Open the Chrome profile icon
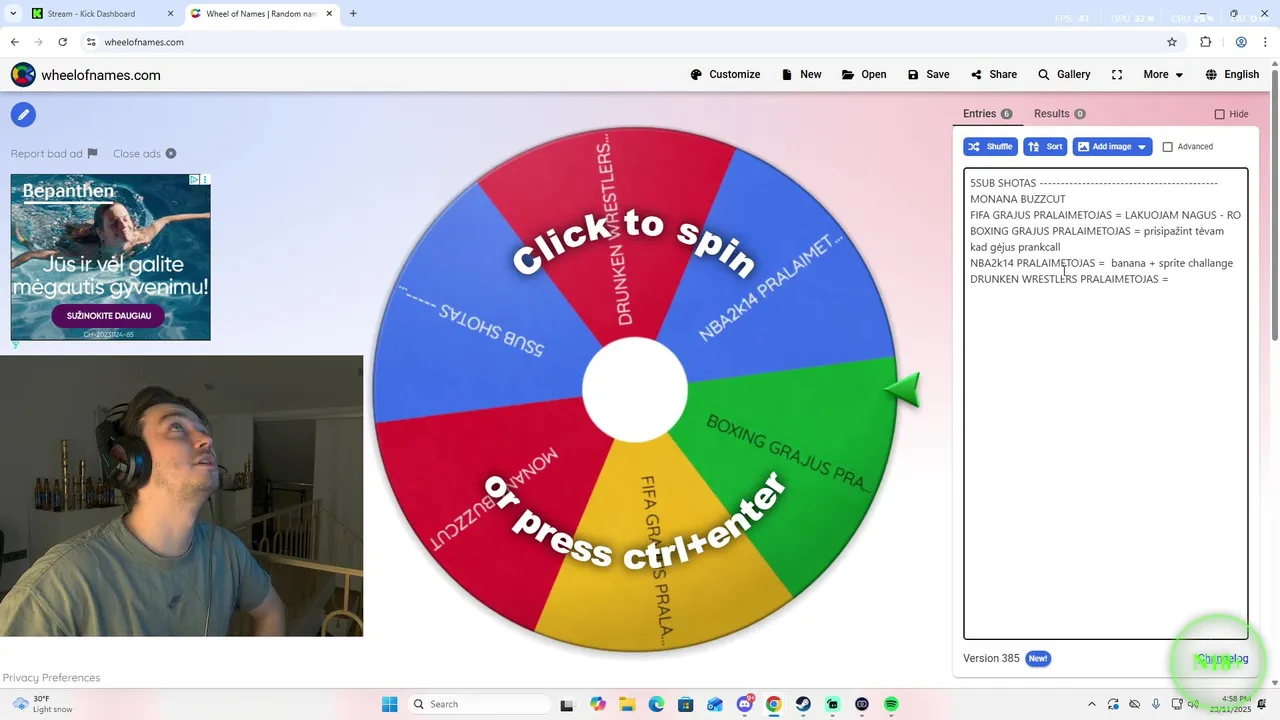The width and height of the screenshot is (1280, 720). [1241, 42]
